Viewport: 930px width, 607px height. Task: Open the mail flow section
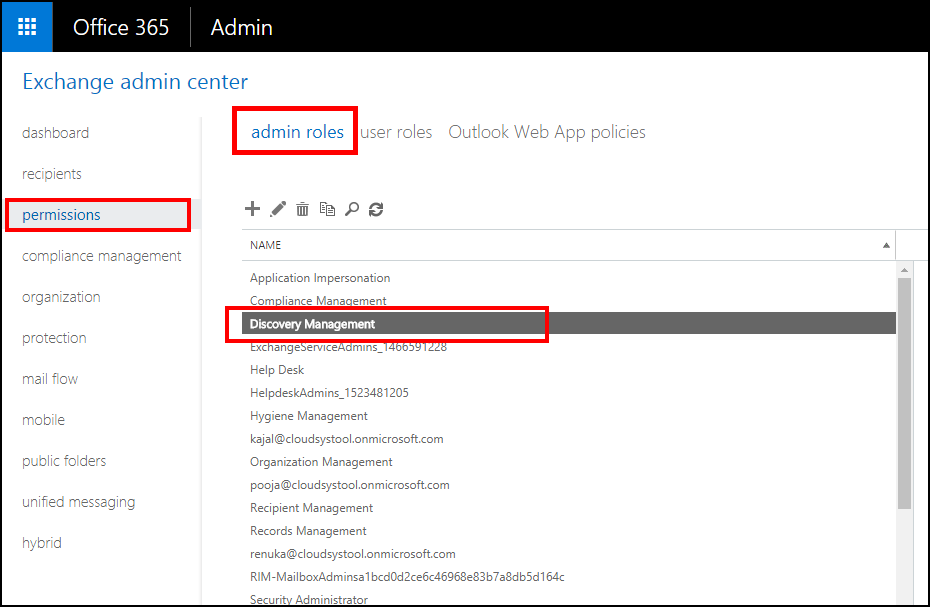[x=50, y=379]
